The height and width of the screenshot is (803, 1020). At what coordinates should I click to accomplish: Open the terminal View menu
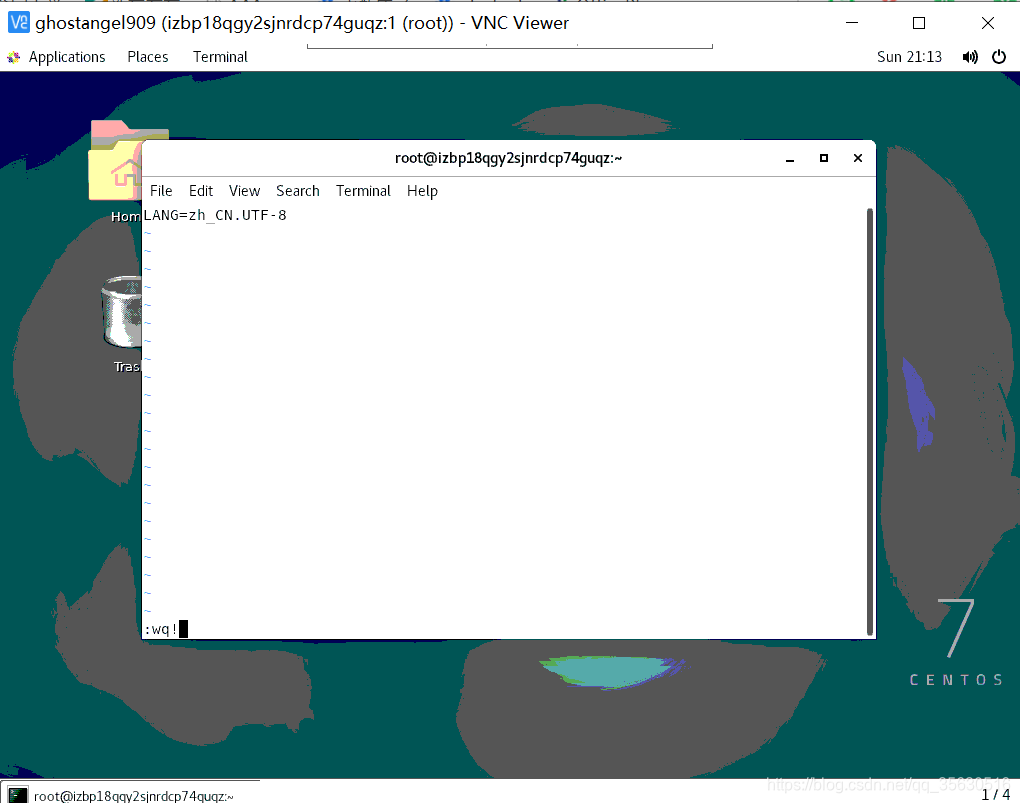(244, 191)
